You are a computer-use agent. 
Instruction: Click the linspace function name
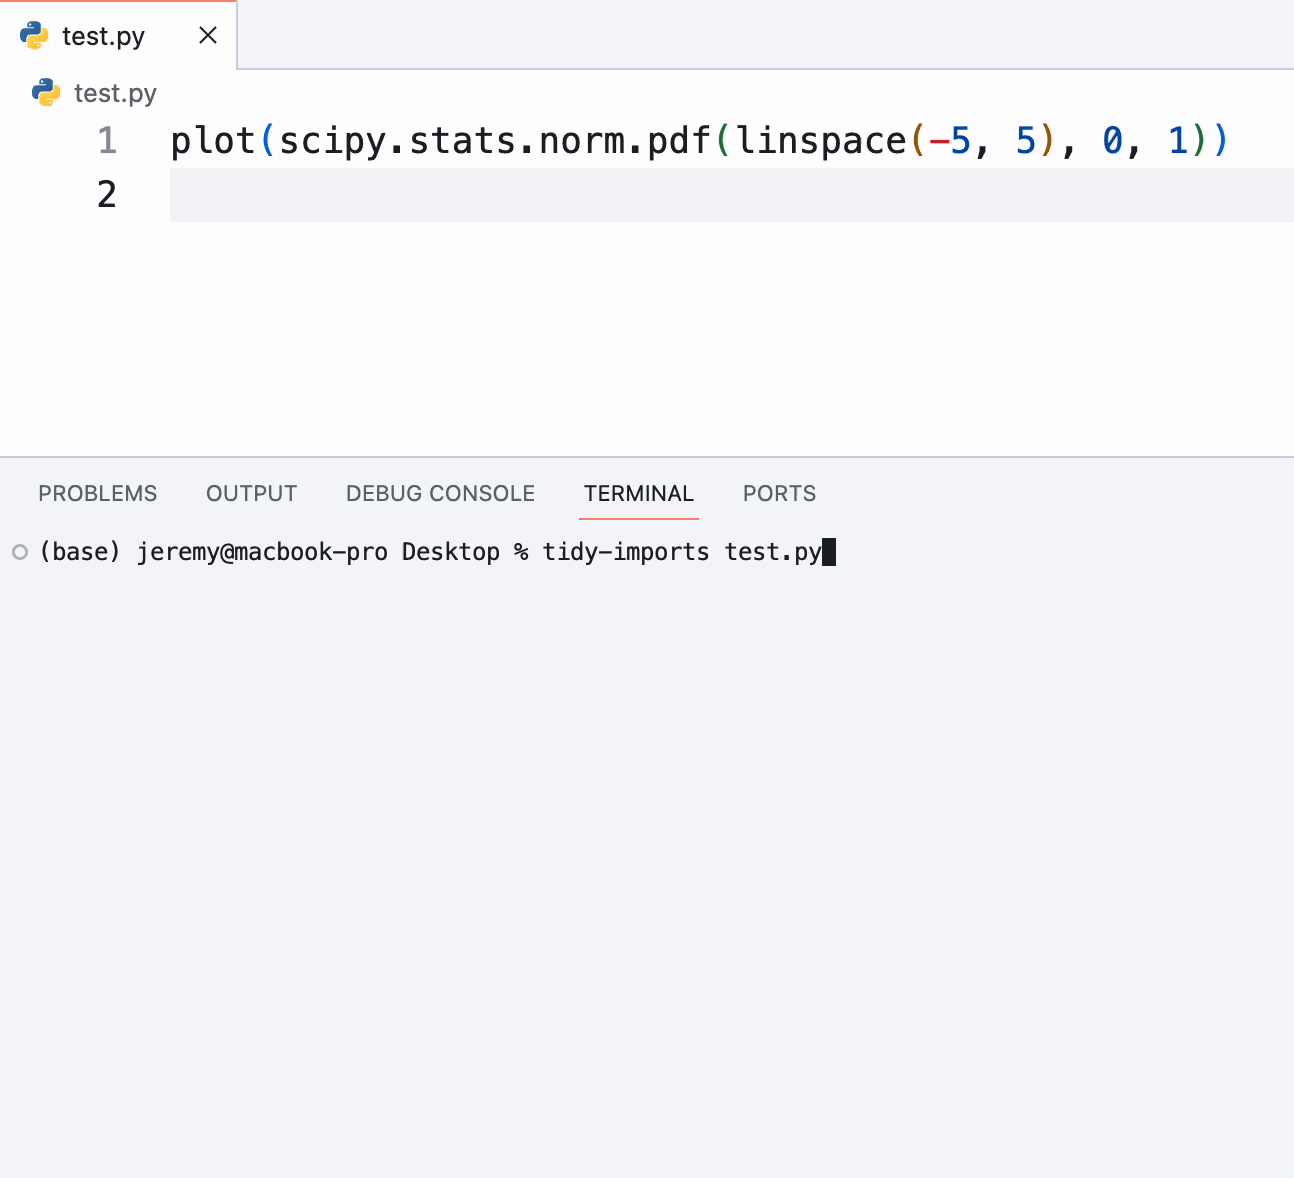(x=820, y=141)
